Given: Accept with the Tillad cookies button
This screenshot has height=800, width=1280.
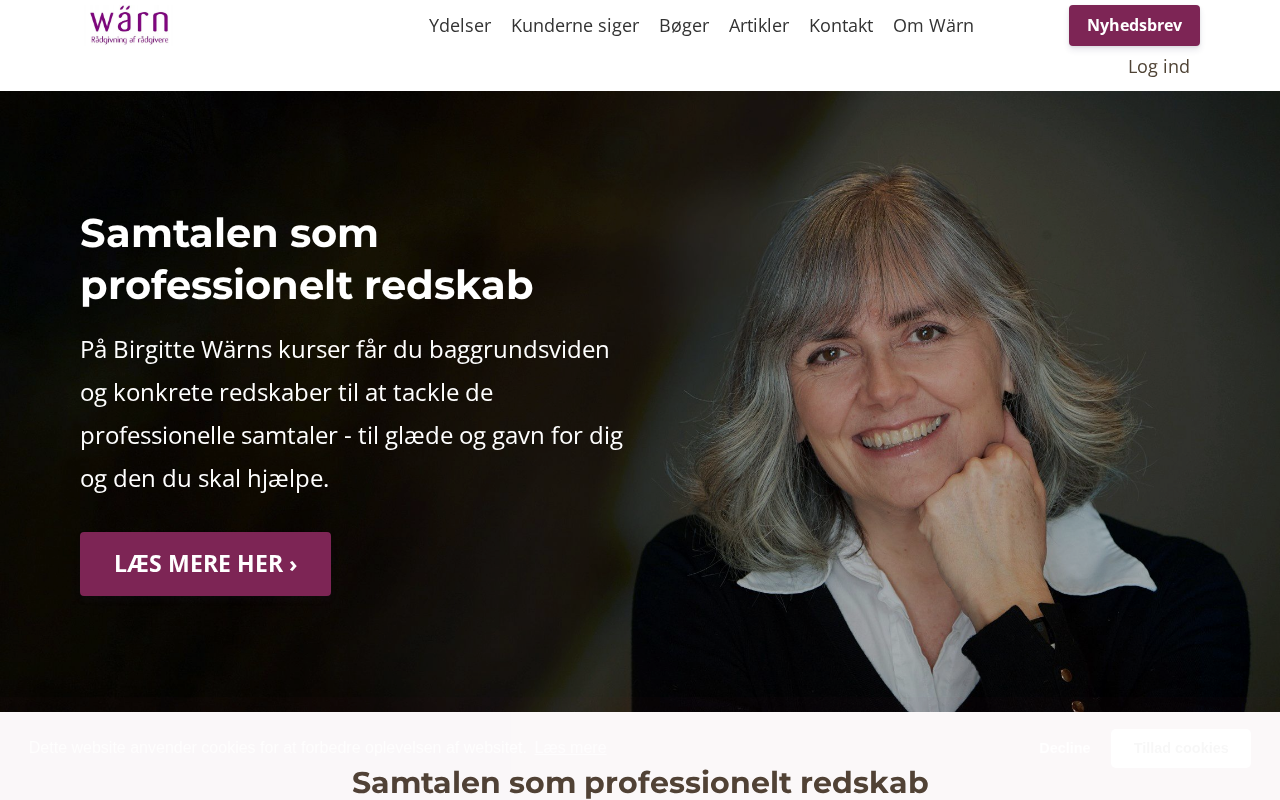Looking at the screenshot, I should tap(1181, 748).
